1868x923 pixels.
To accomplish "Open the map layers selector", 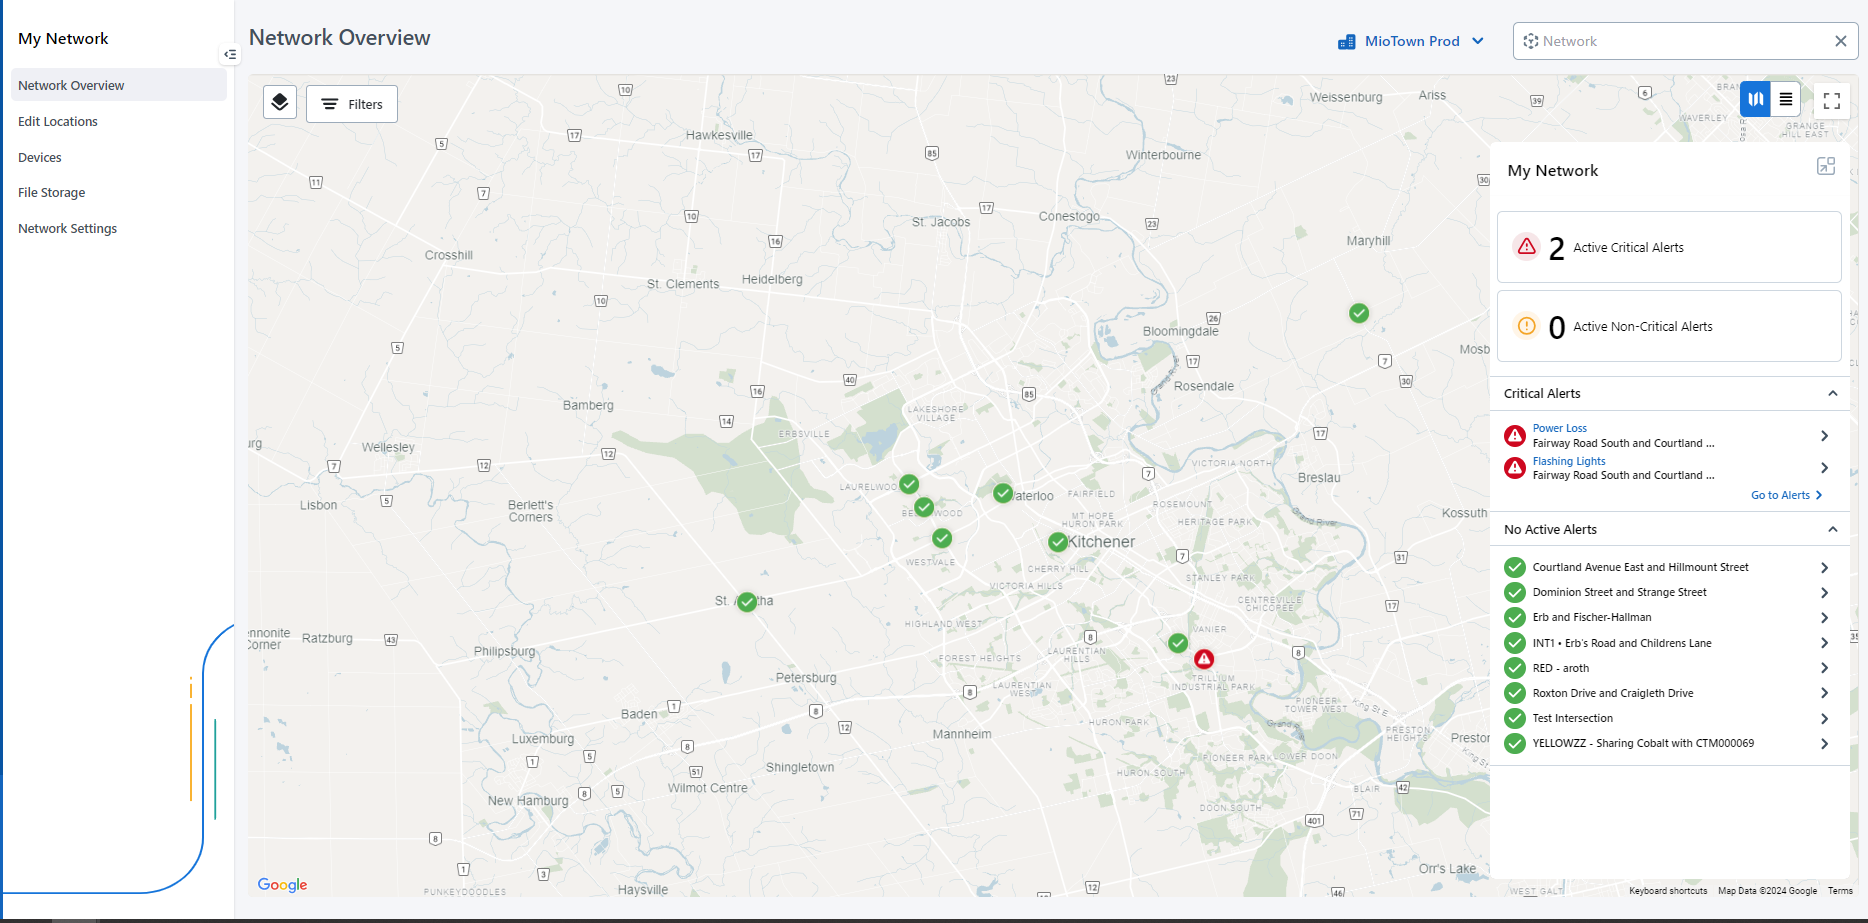I will point(279,102).
